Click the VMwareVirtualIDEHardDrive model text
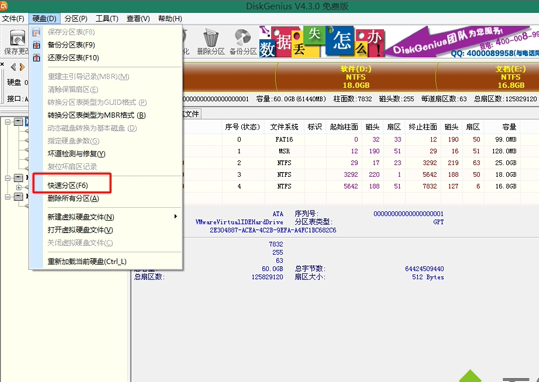Screen dimensions: 539x383 pyautogui.click(x=239, y=222)
